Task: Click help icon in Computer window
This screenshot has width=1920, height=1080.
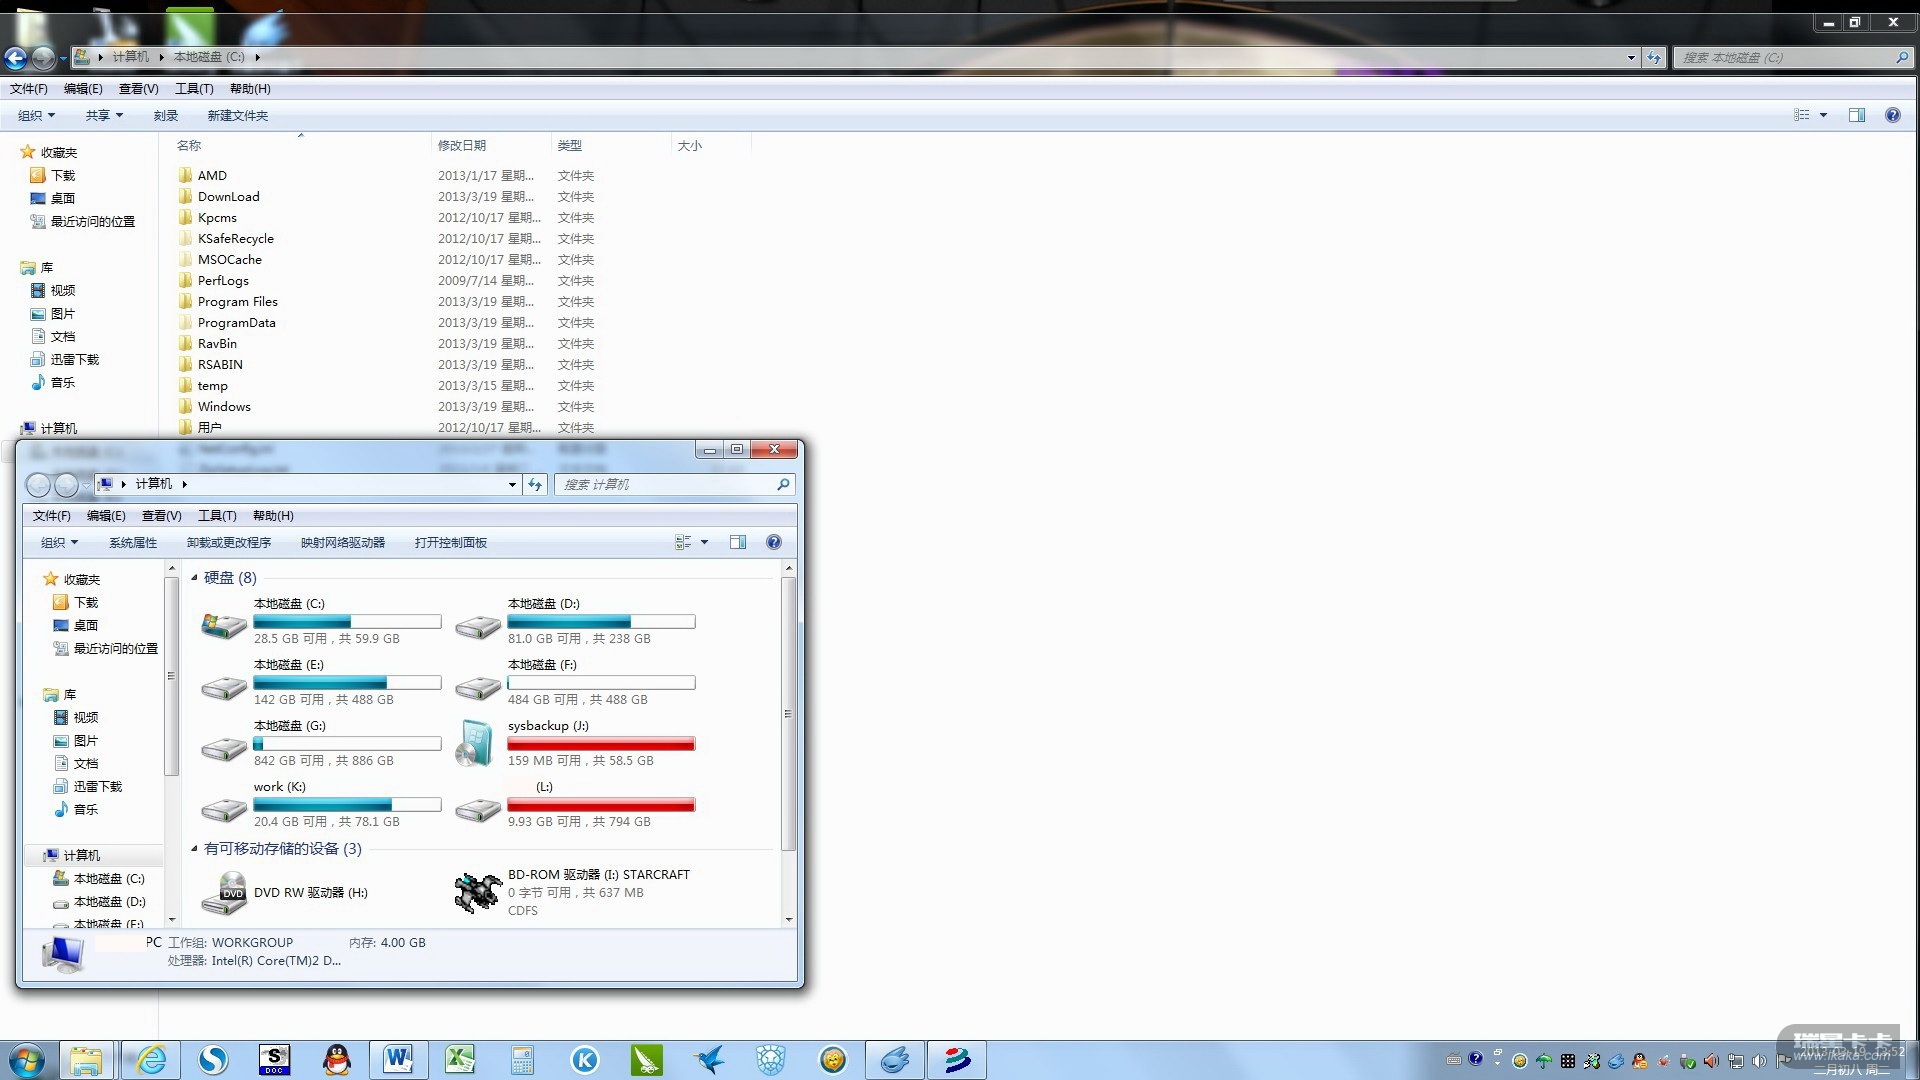Action: pyautogui.click(x=773, y=542)
